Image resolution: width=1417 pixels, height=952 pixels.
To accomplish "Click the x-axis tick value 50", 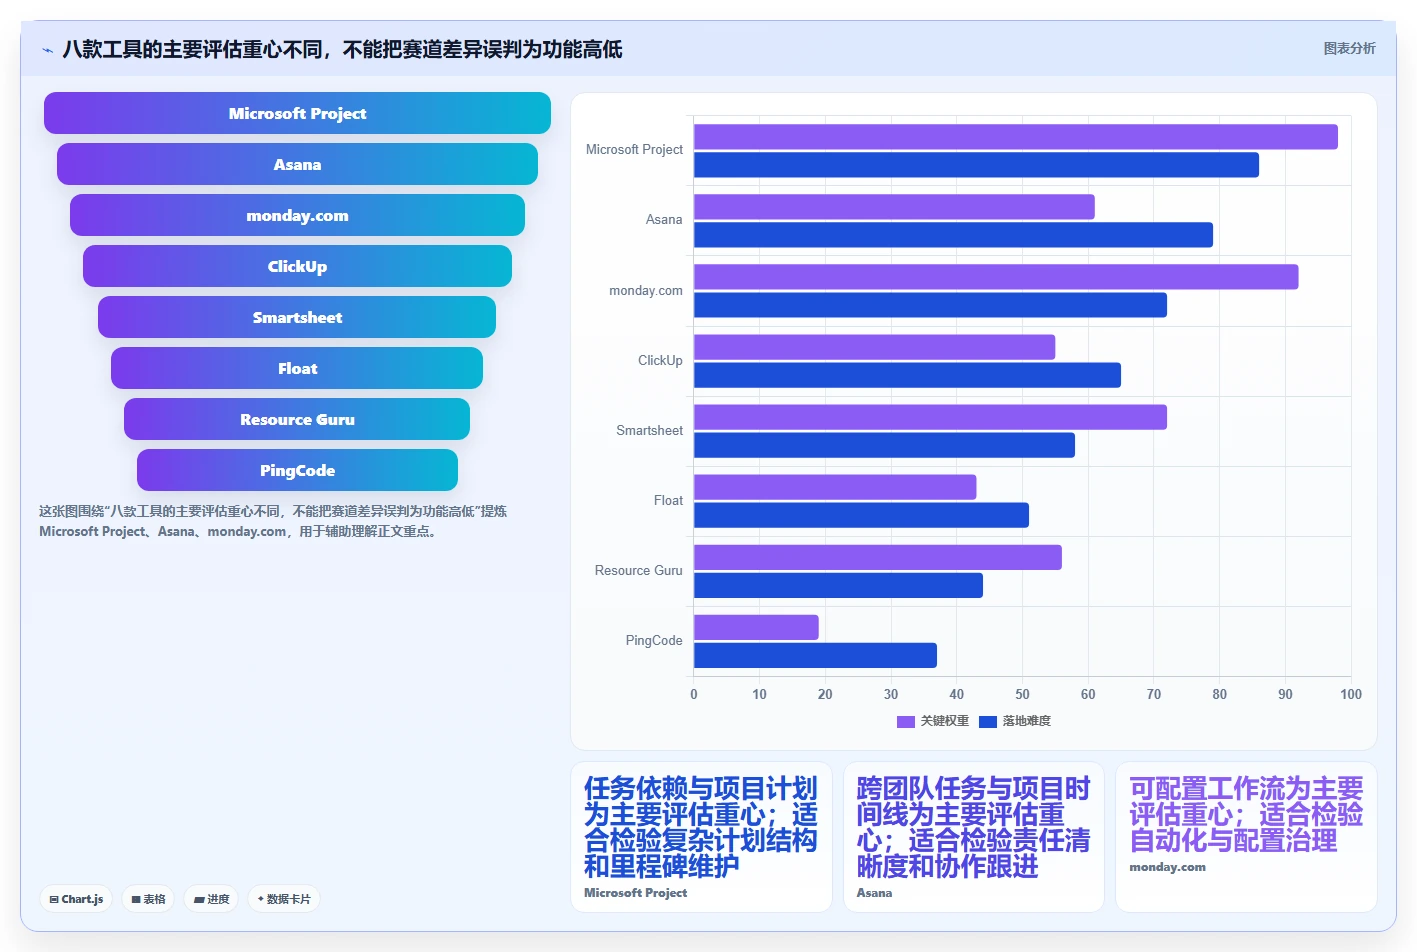I will [1022, 694].
